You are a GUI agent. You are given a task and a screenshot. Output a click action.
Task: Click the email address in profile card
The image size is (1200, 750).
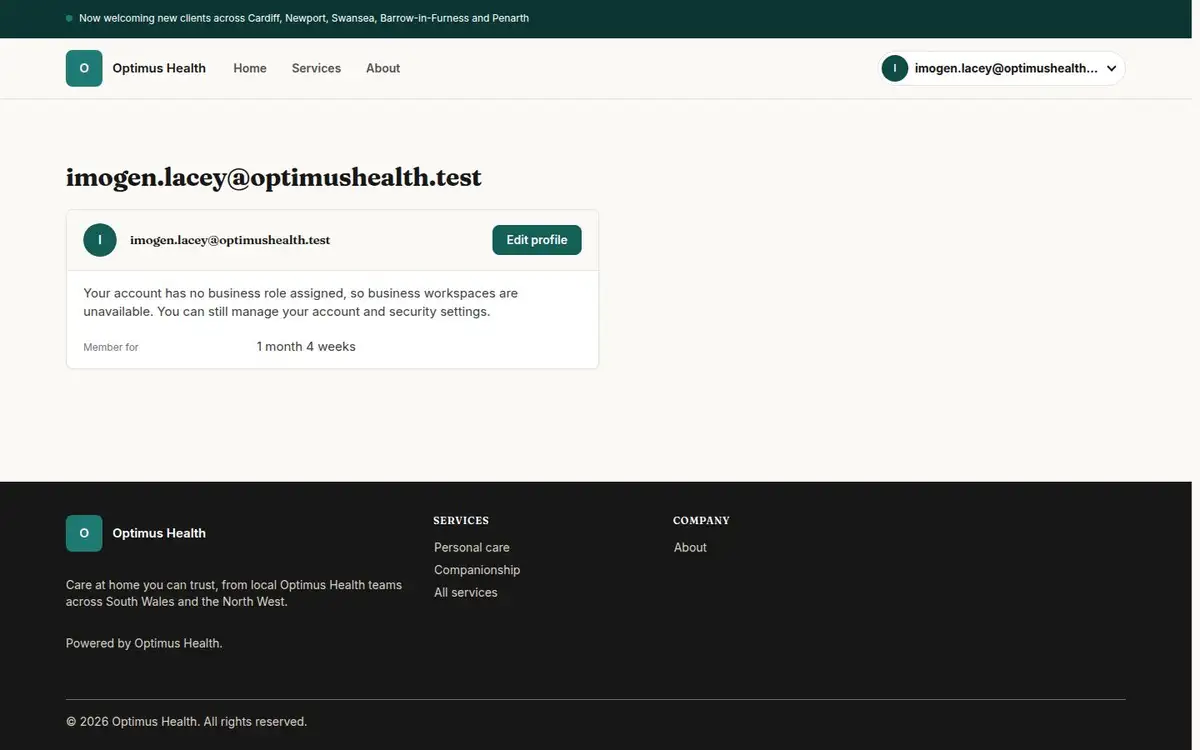pyautogui.click(x=230, y=240)
